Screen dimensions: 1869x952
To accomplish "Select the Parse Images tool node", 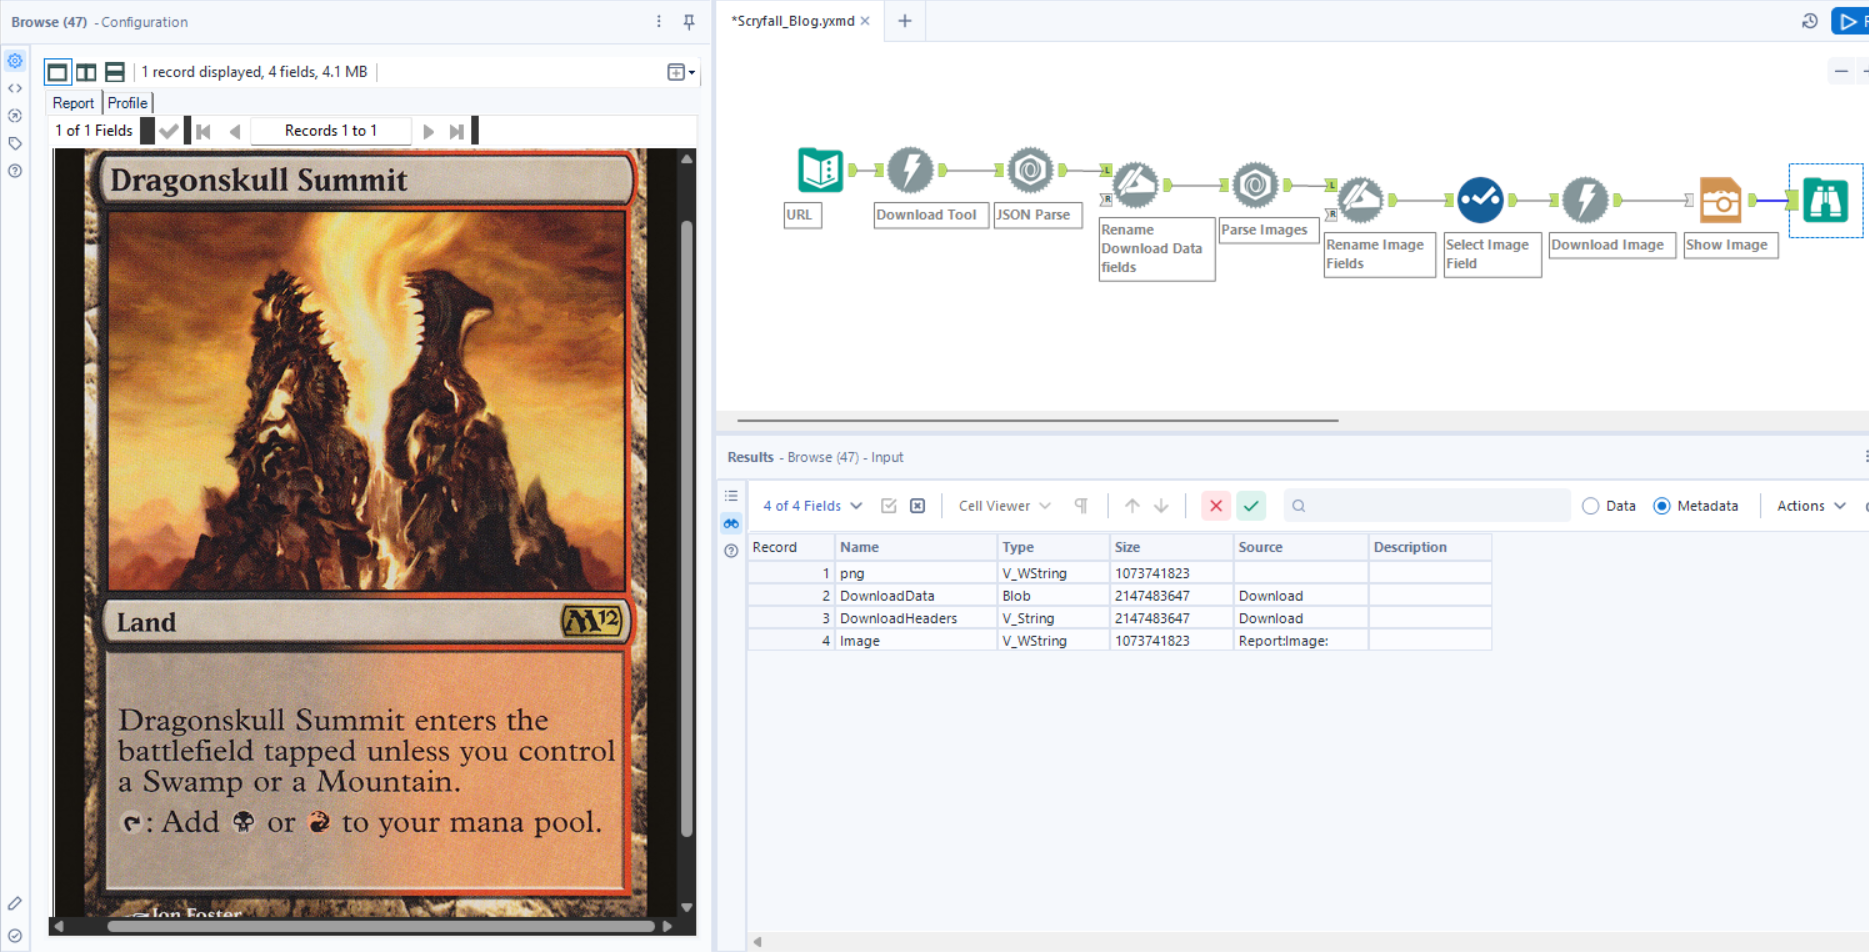I will [x=1255, y=185].
